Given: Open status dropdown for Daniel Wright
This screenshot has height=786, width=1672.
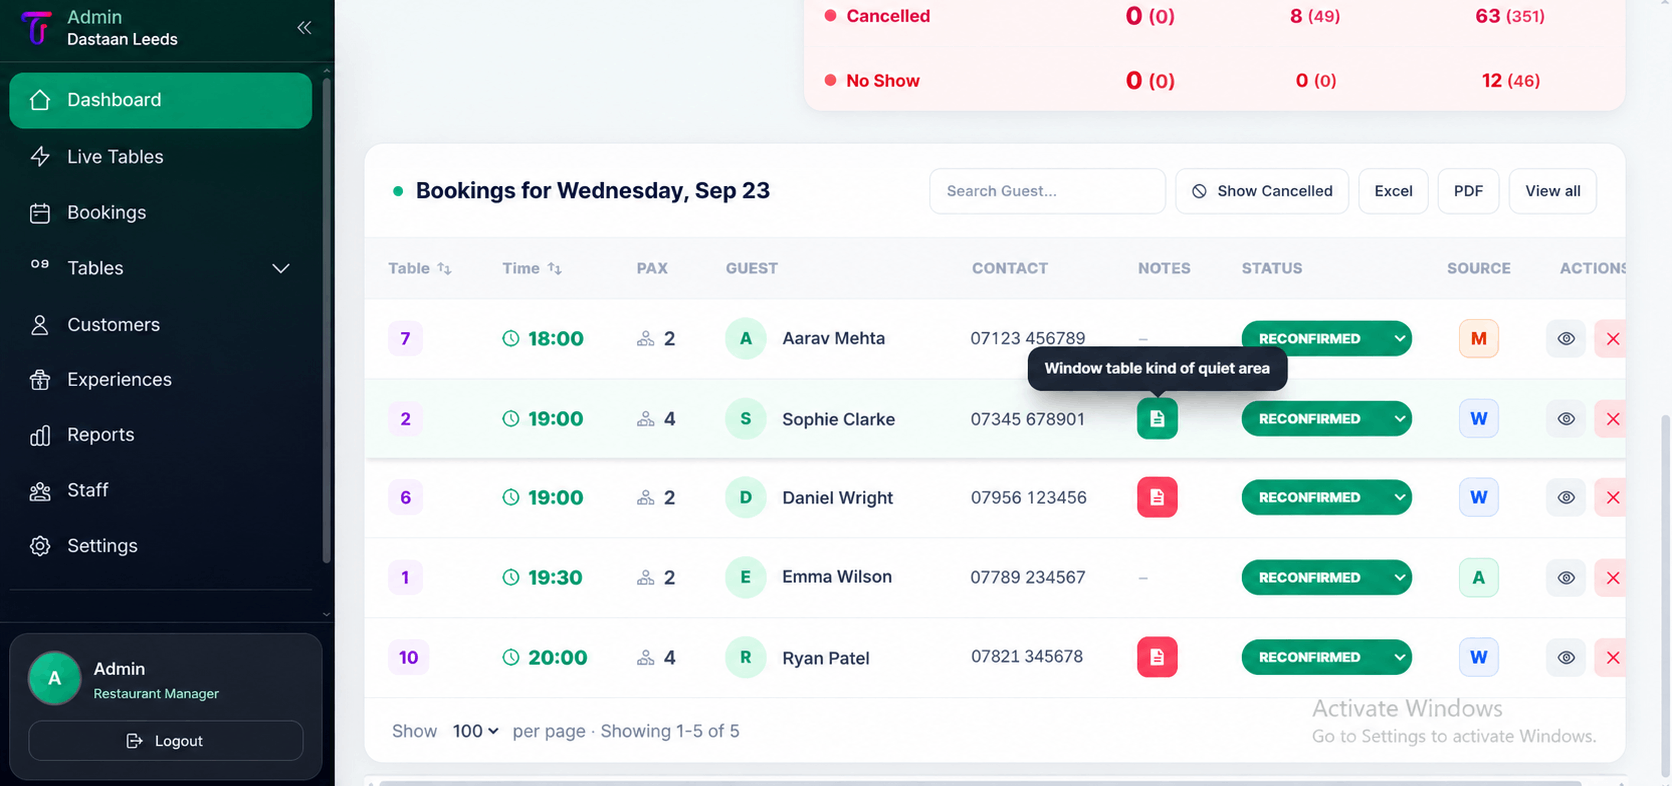Looking at the screenshot, I should tap(1326, 497).
